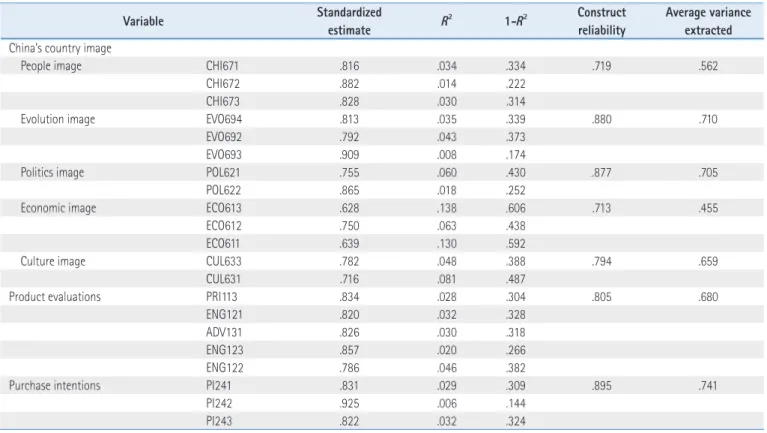Click the 'Average variance extracted' column header
This screenshot has height=433, width=767.
pyautogui.click(x=708, y=21)
